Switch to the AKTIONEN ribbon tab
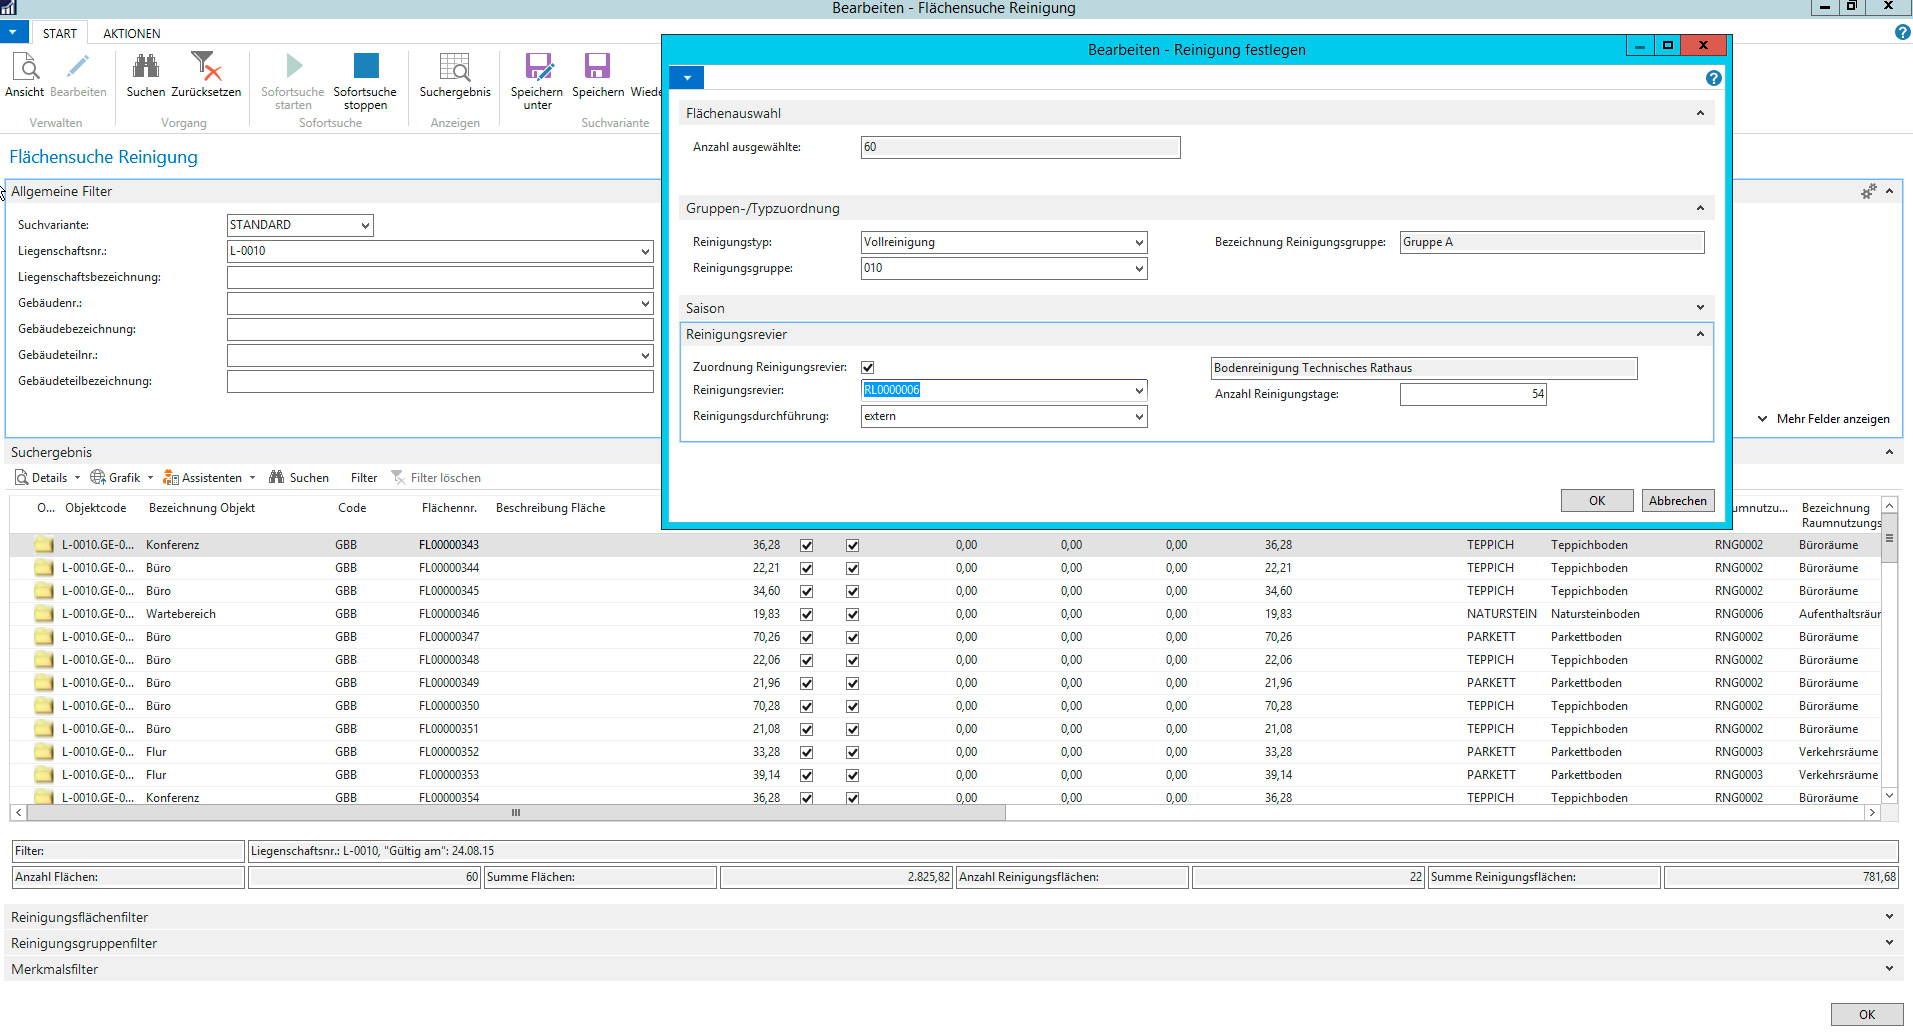This screenshot has height=1034, width=1913. point(132,33)
